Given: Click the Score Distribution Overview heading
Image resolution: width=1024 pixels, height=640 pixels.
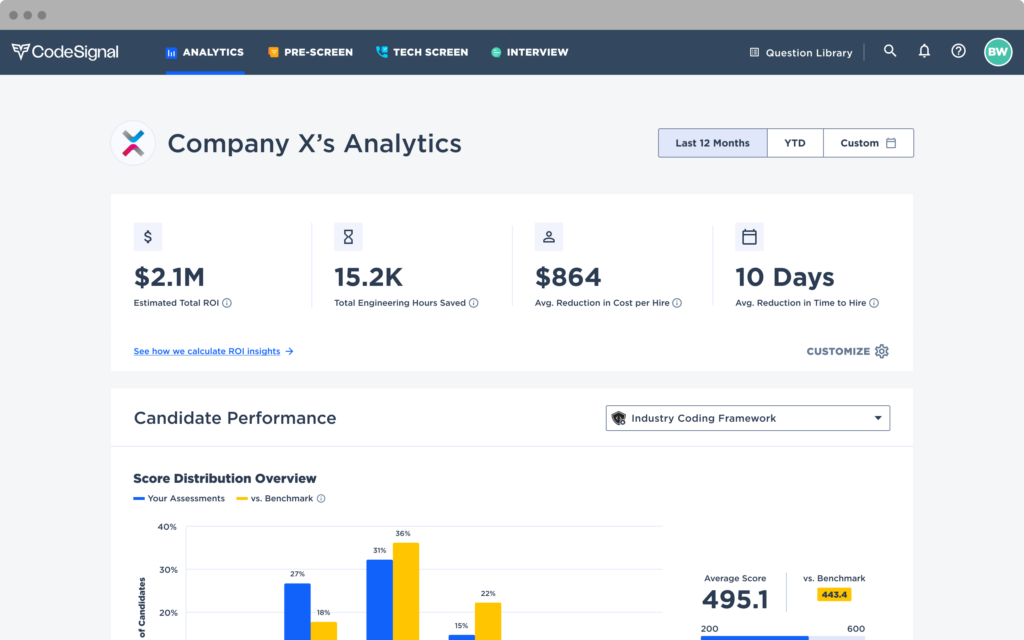Looking at the screenshot, I should pos(225,479).
